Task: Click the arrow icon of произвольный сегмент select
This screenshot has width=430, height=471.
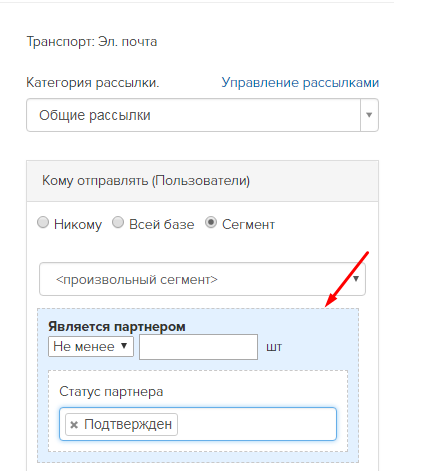Action: (x=356, y=279)
